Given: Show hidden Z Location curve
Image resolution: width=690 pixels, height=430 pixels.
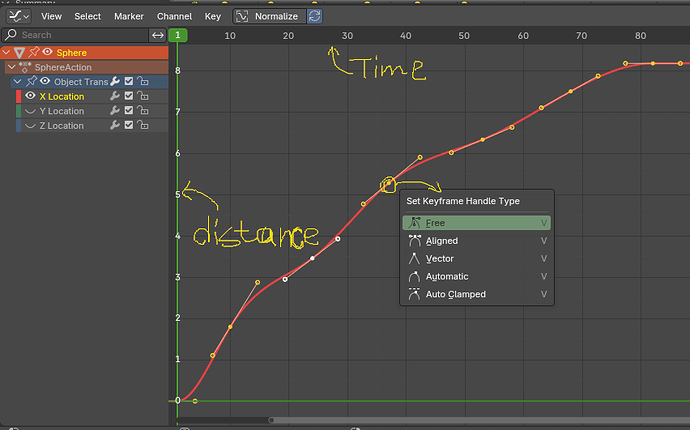Looking at the screenshot, I should click(x=30, y=125).
